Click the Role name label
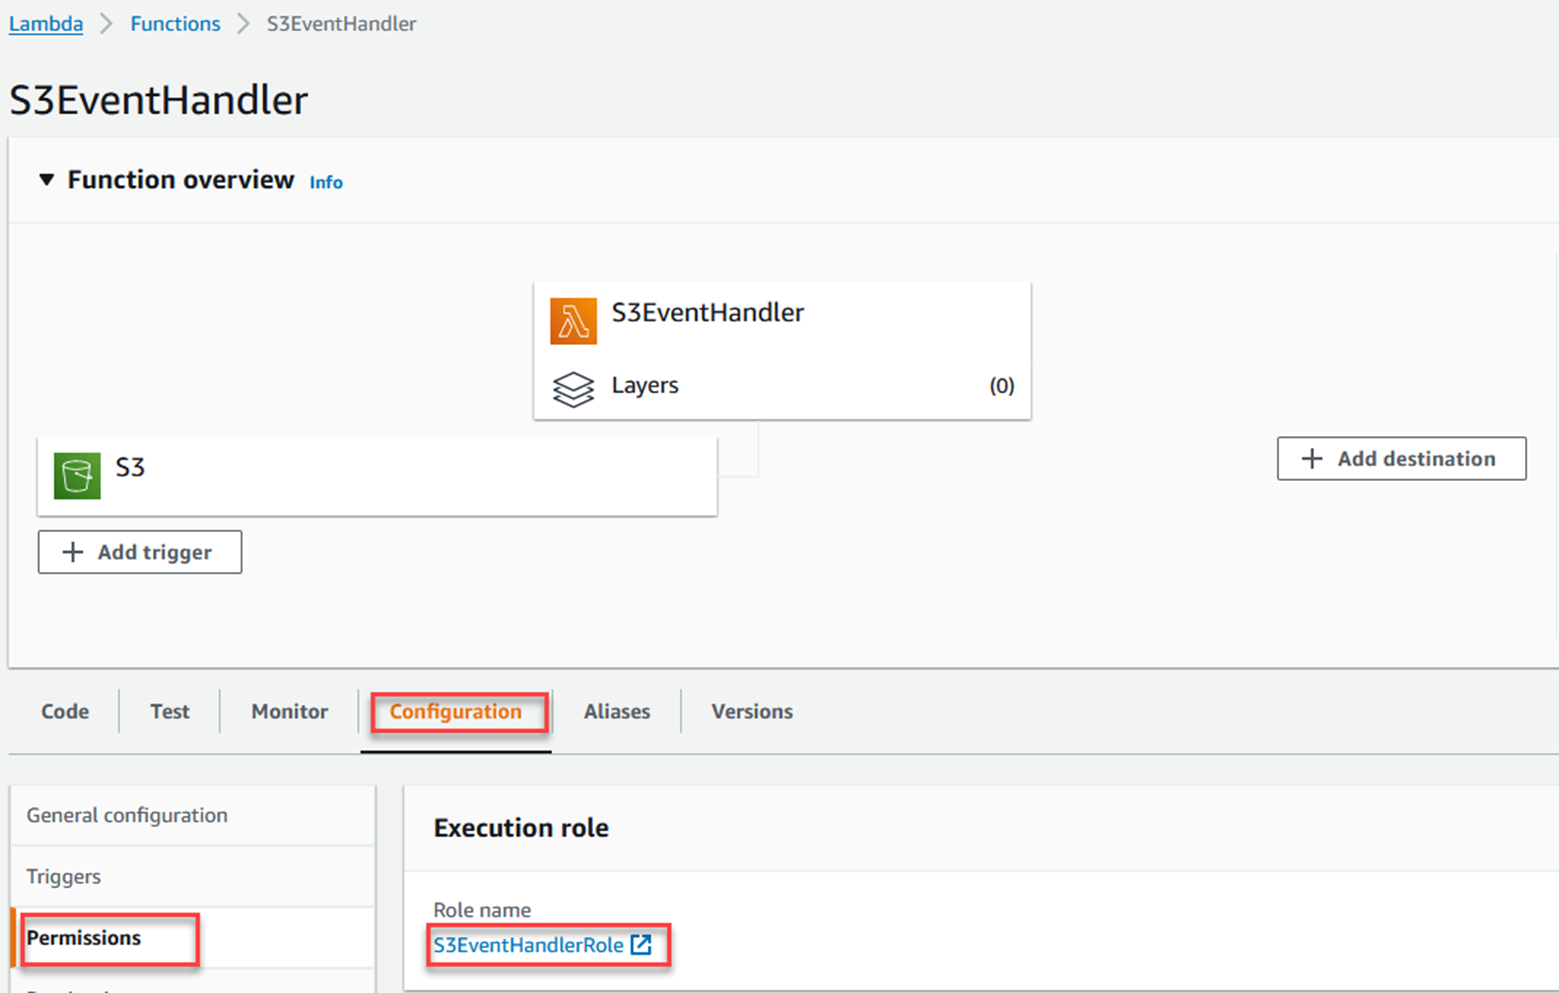The width and height of the screenshot is (1559, 993). [482, 910]
